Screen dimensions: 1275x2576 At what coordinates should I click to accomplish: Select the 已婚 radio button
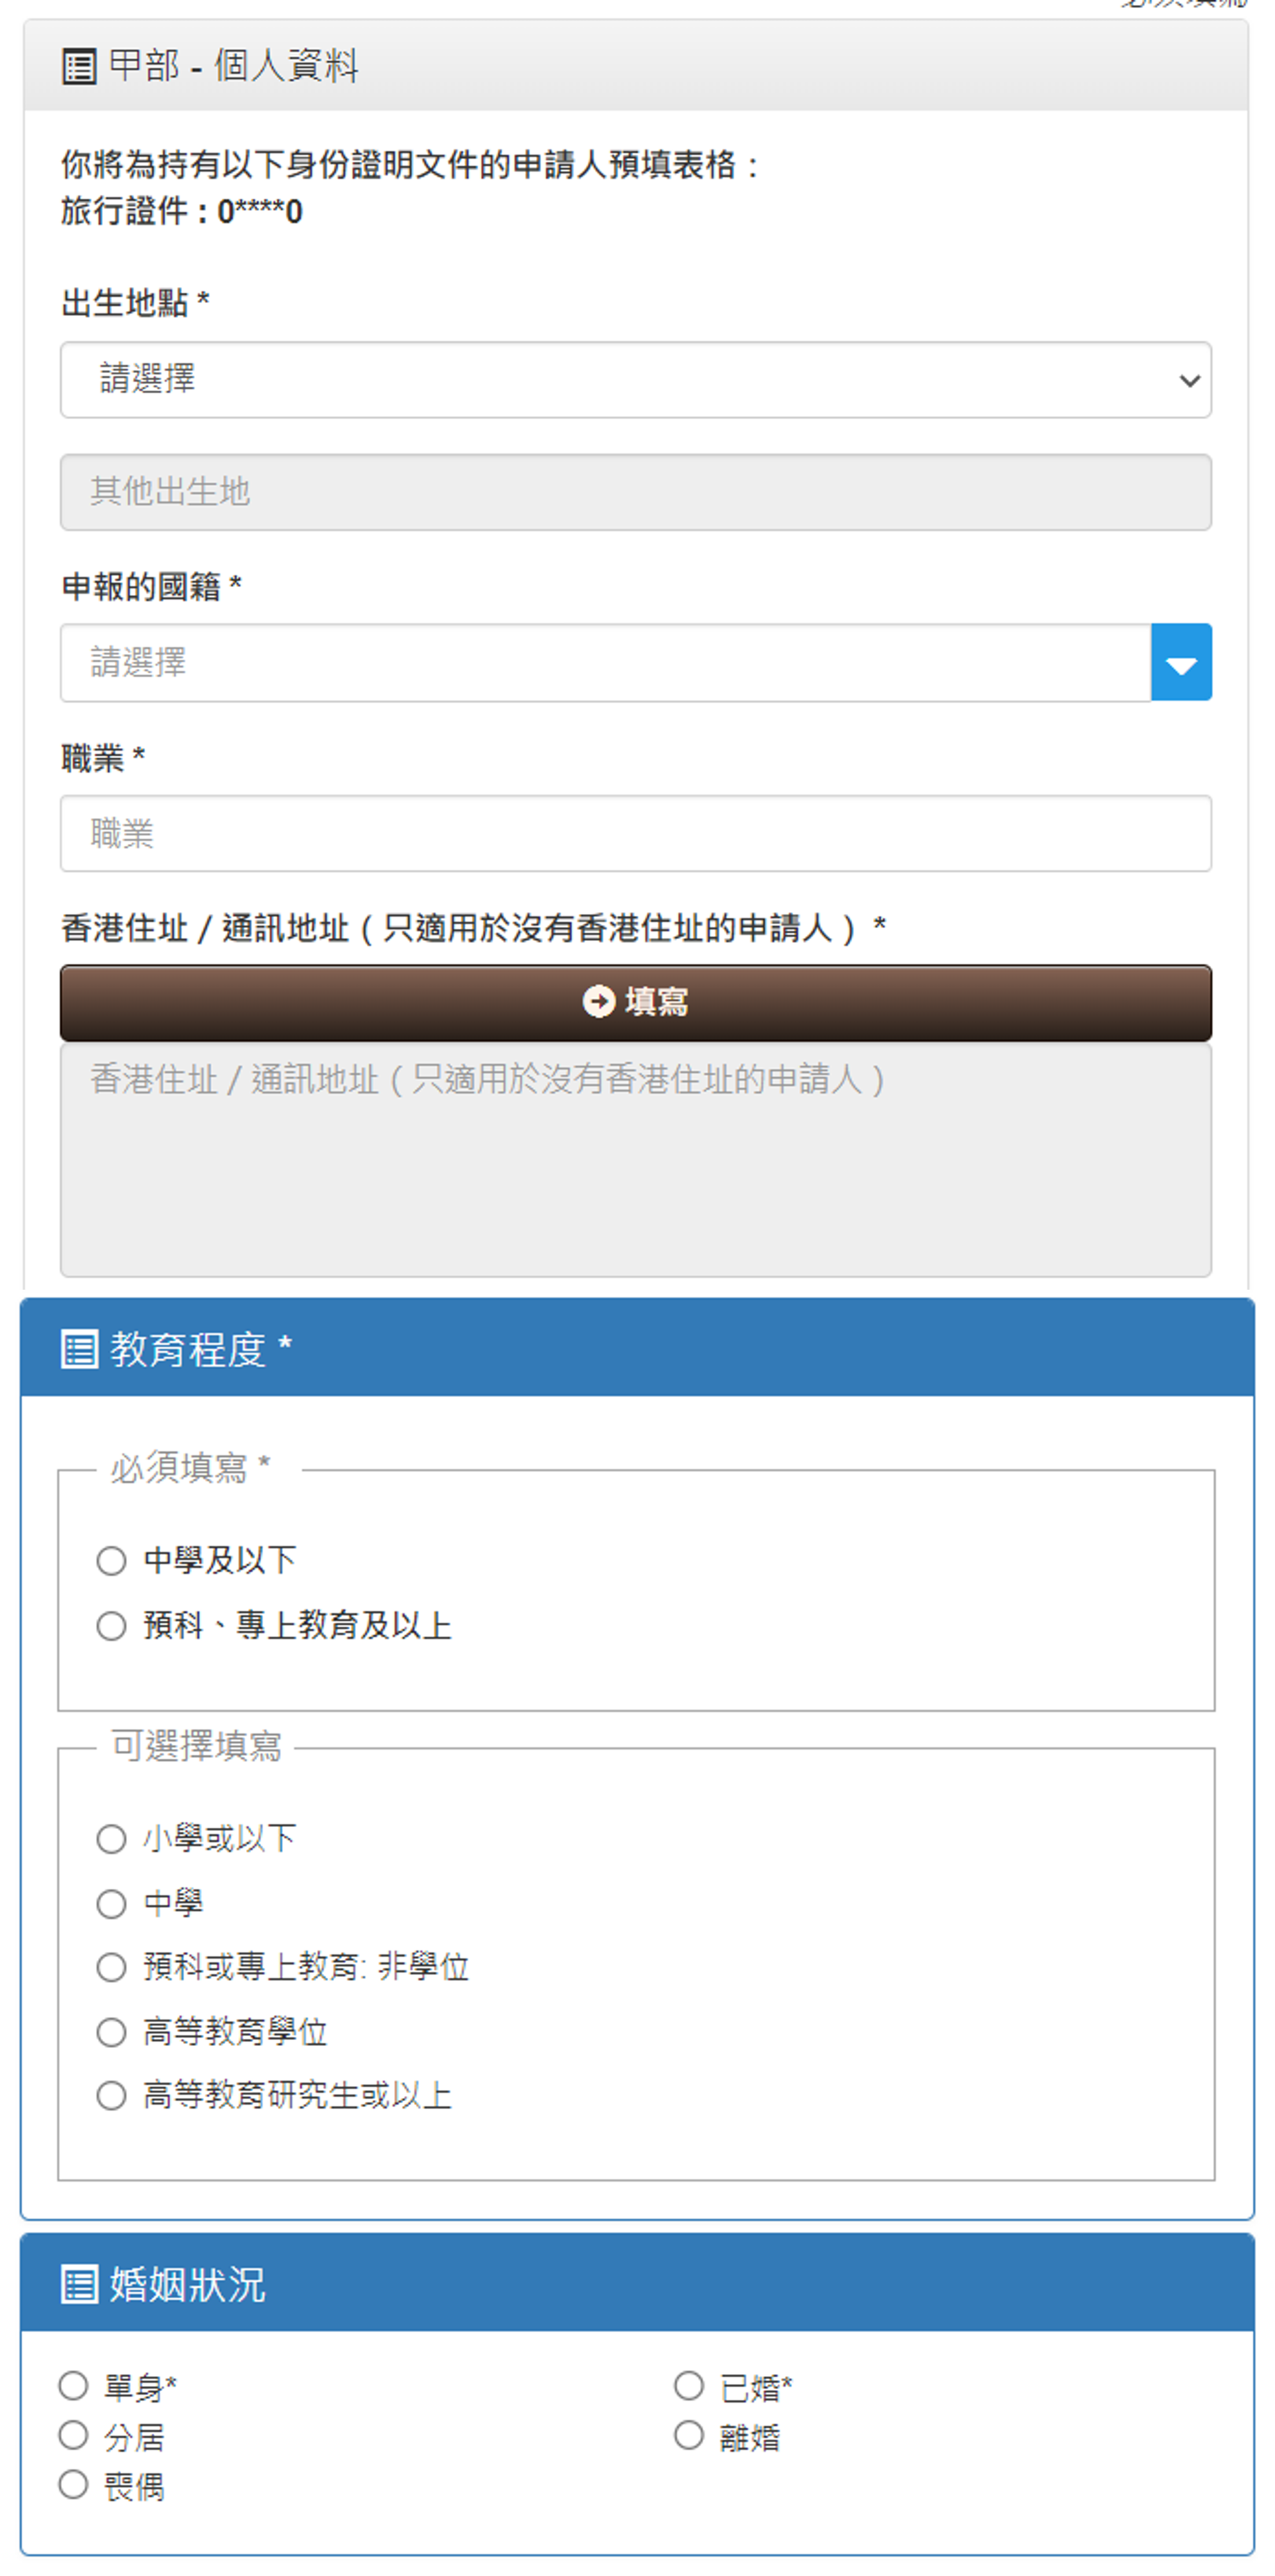tap(689, 2386)
